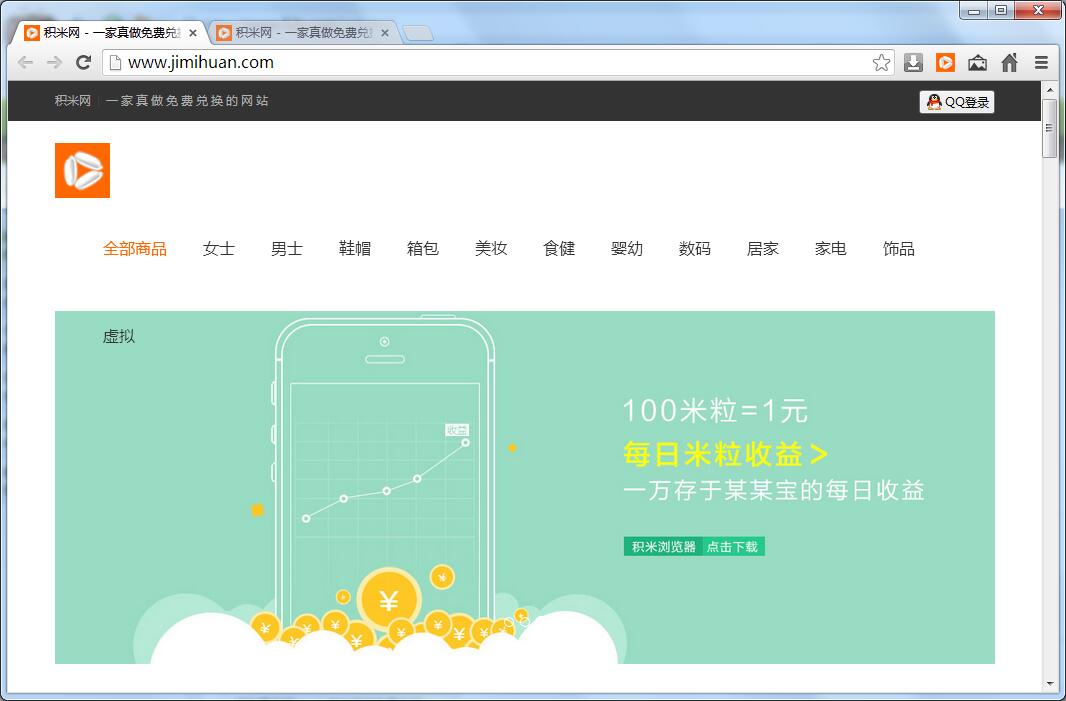Open the 数码 category in the navigation
1066x701 pixels.
coord(694,249)
